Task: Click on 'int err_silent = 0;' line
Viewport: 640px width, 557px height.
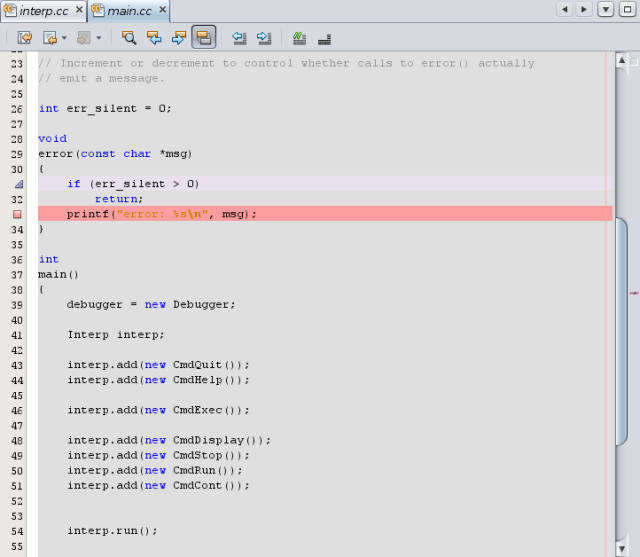Action: pyautogui.click(x=105, y=109)
